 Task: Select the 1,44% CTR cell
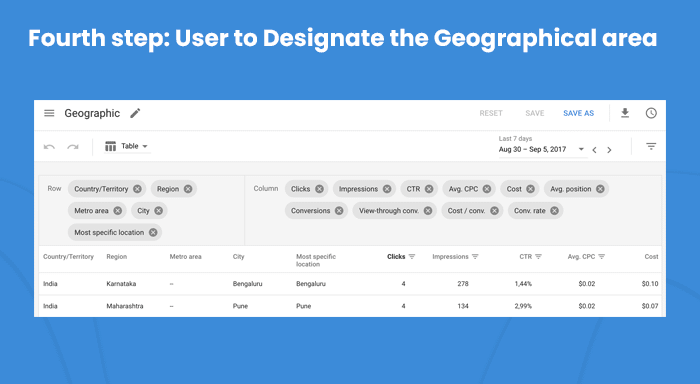(x=523, y=284)
